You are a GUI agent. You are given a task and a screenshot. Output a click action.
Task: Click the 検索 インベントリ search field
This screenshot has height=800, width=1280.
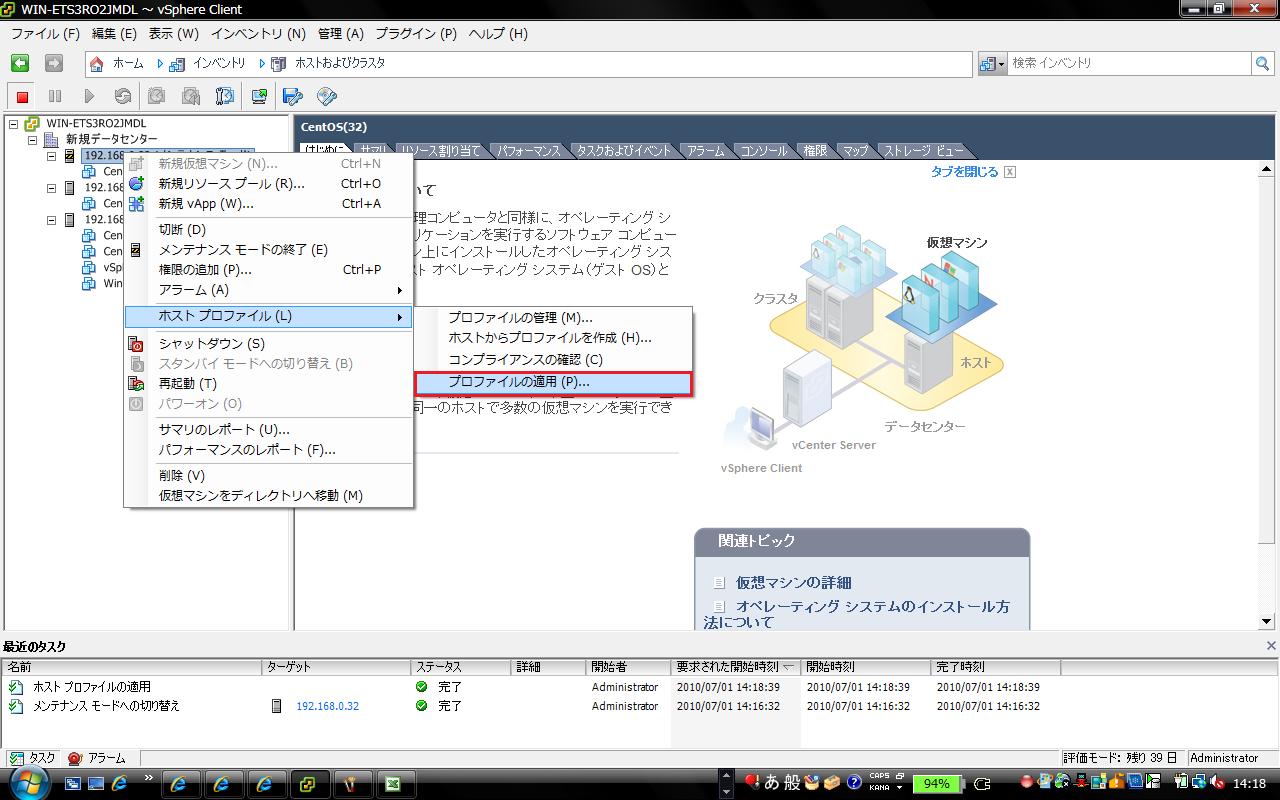point(1129,63)
